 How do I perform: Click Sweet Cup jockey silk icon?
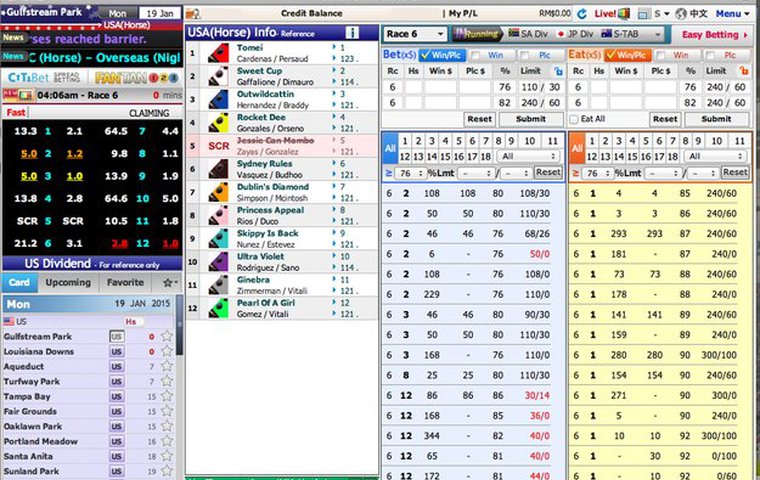pos(219,76)
